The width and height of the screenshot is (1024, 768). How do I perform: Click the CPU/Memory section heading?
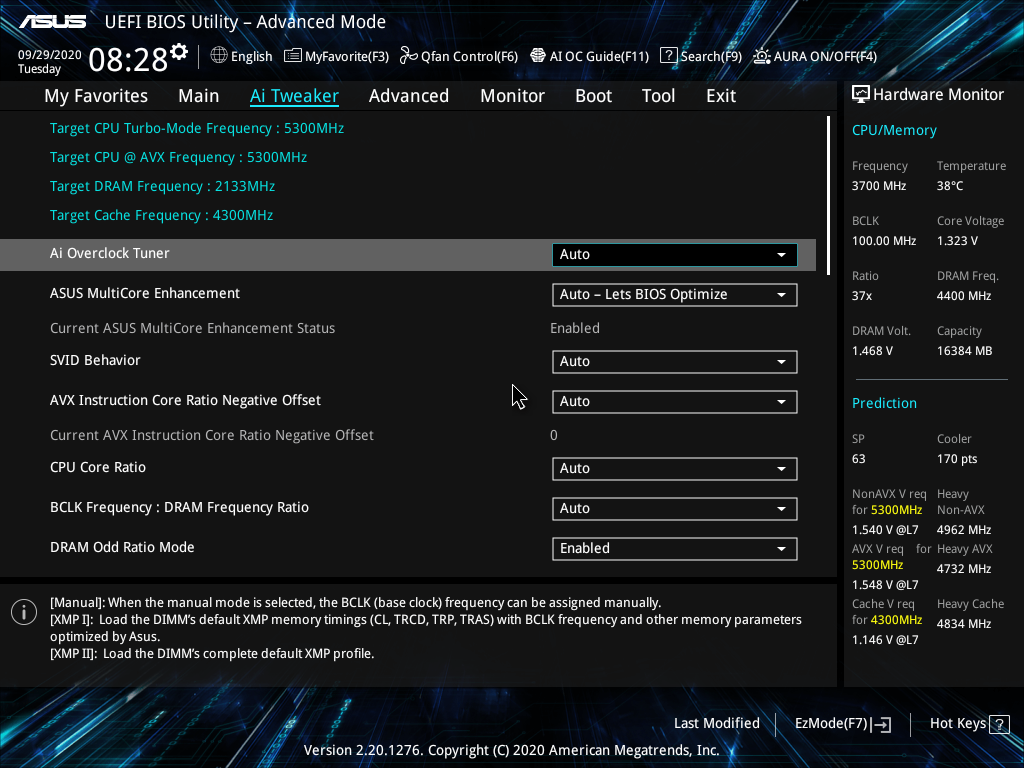coord(894,131)
